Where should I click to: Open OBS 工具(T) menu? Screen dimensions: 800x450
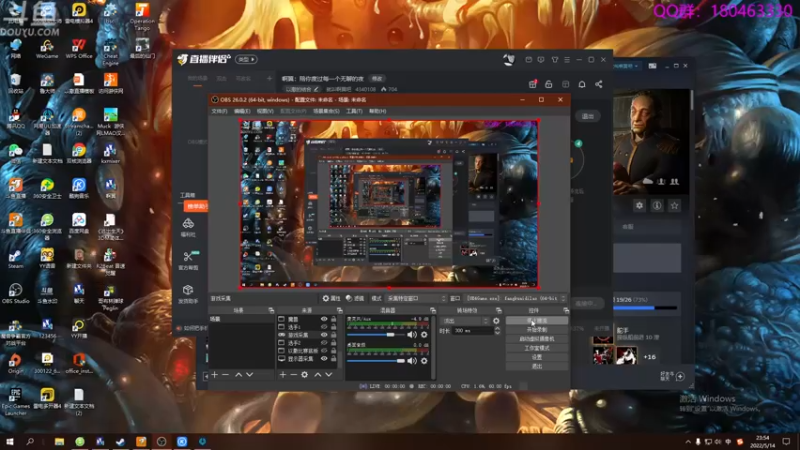354,111
